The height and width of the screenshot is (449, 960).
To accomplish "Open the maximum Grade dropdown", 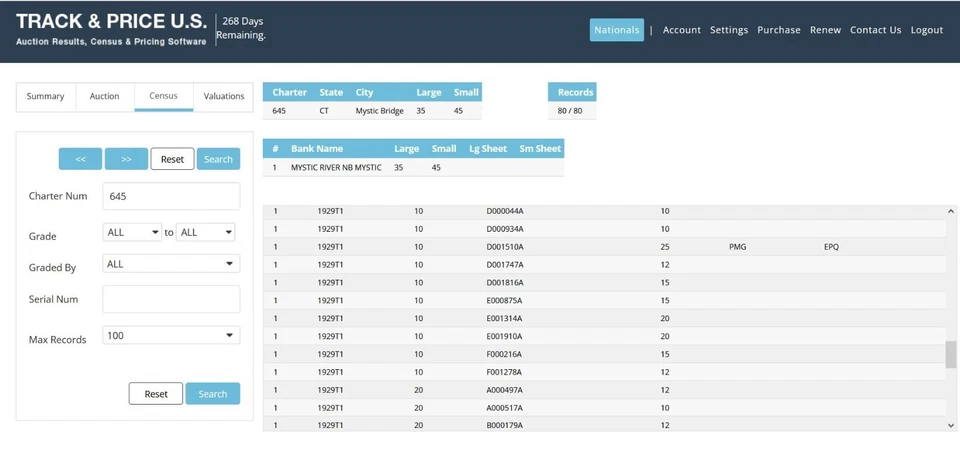I will coord(205,232).
